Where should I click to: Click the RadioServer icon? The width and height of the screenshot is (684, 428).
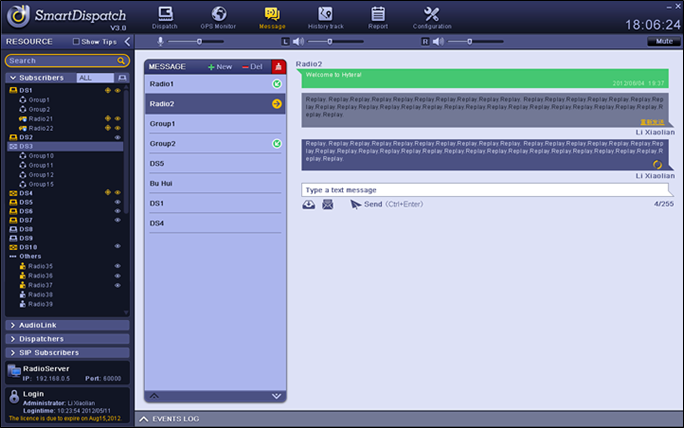[14, 372]
